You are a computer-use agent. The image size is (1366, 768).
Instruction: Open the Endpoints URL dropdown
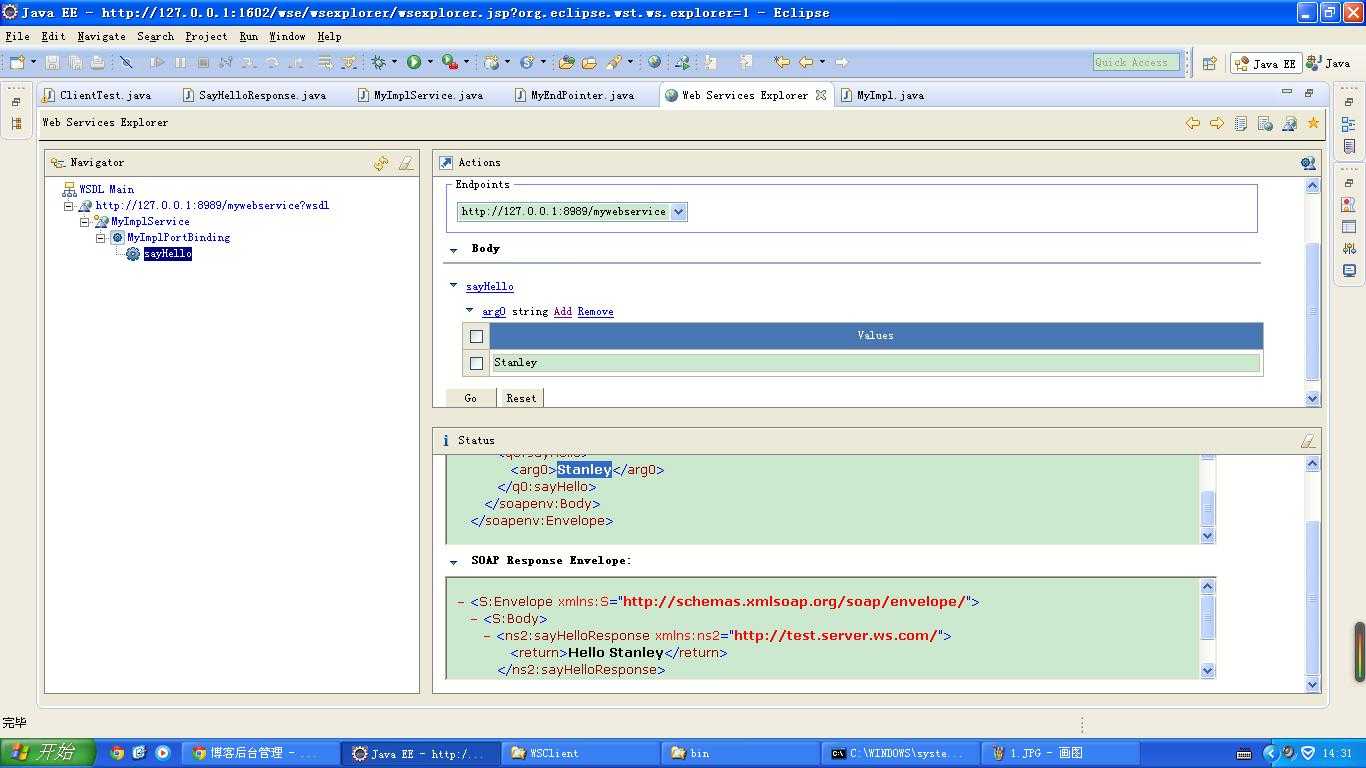pos(678,212)
